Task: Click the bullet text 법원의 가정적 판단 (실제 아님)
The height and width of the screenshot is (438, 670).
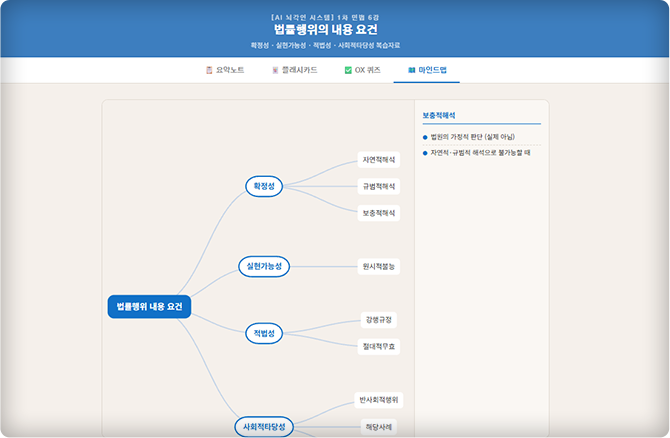Action: click(473, 137)
